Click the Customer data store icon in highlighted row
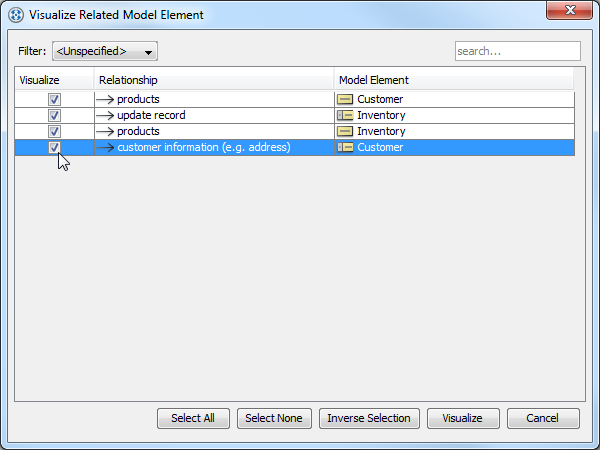Viewport: 600px width, 450px height. point(345,147)
